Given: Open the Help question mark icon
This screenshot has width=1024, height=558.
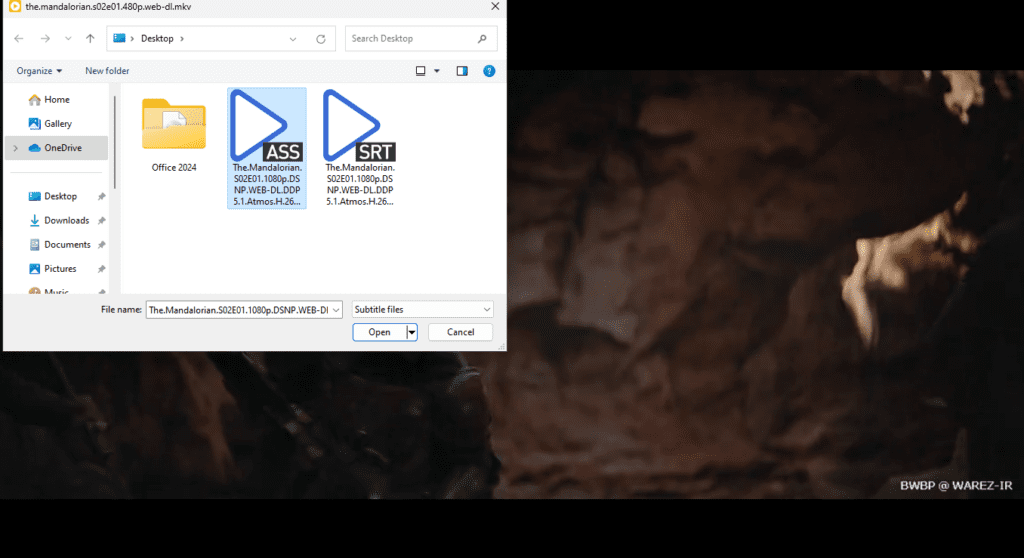Looking at the screenshot, I should (489, 71).
